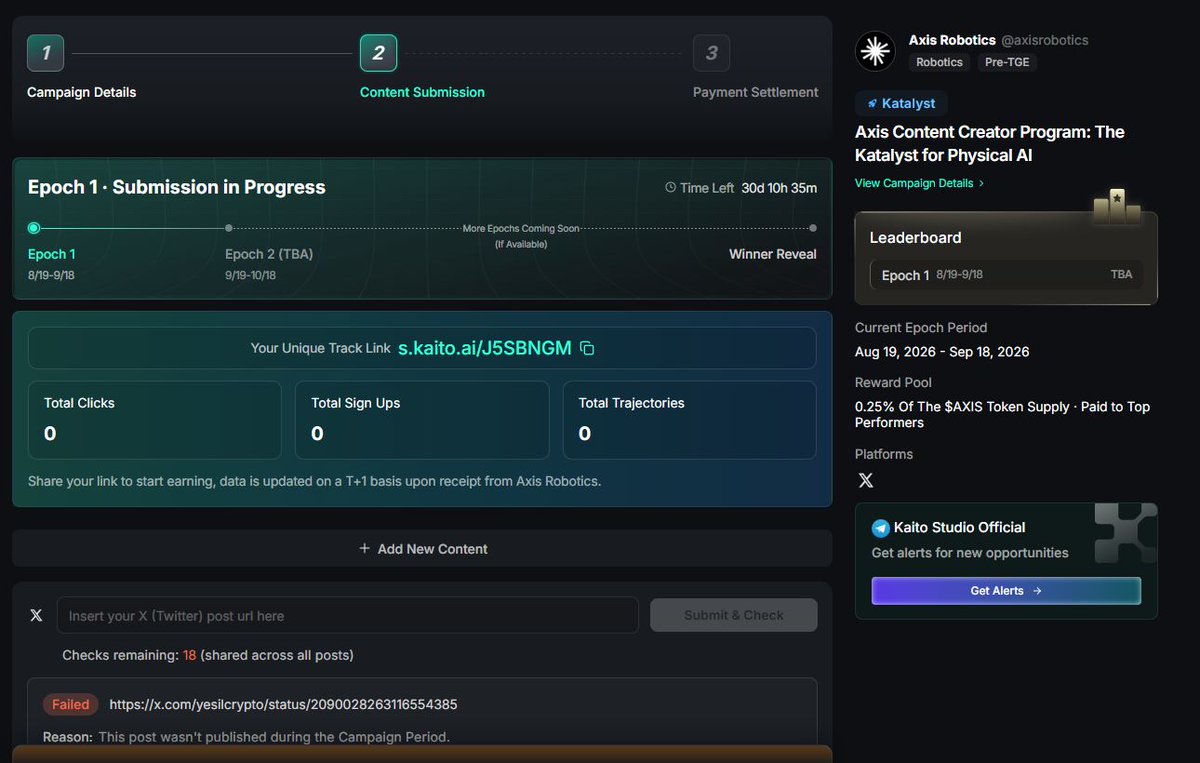The height and width of the screenshot is (763, 1200).
Task: Click the Axis Content Creator Program title
Action: pyautogui.click(x=990, y=144)
